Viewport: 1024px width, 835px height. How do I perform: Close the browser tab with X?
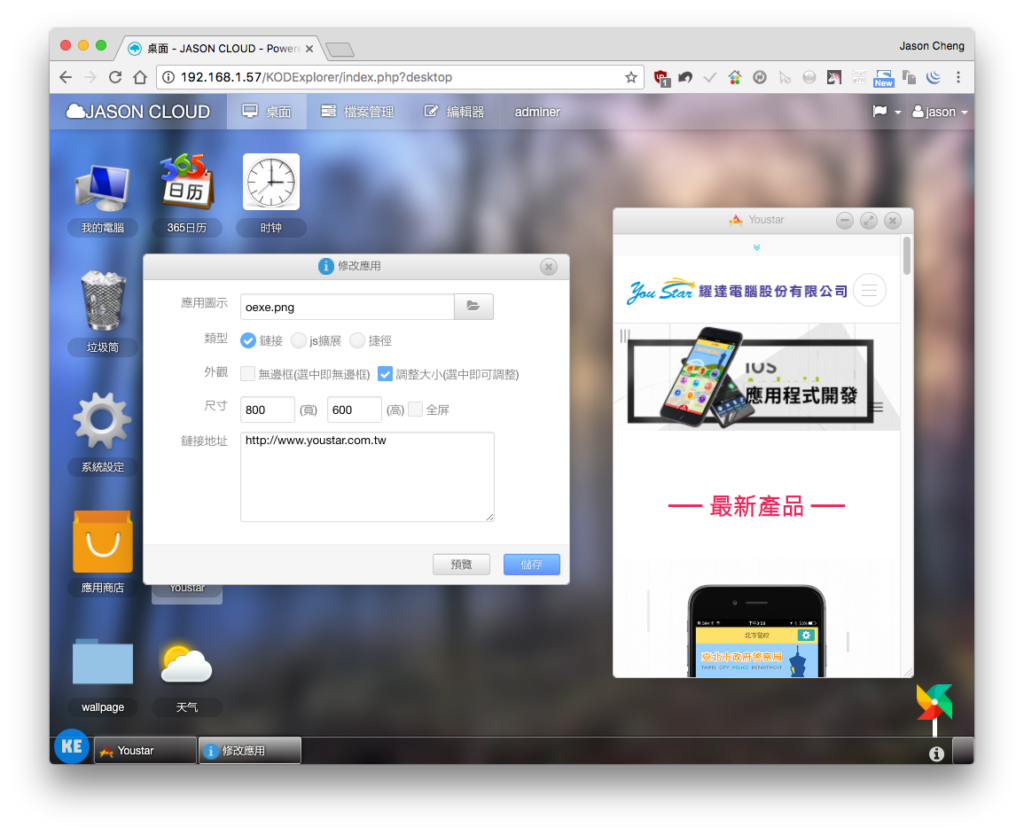pyautogui.click(x=309, y=49)
